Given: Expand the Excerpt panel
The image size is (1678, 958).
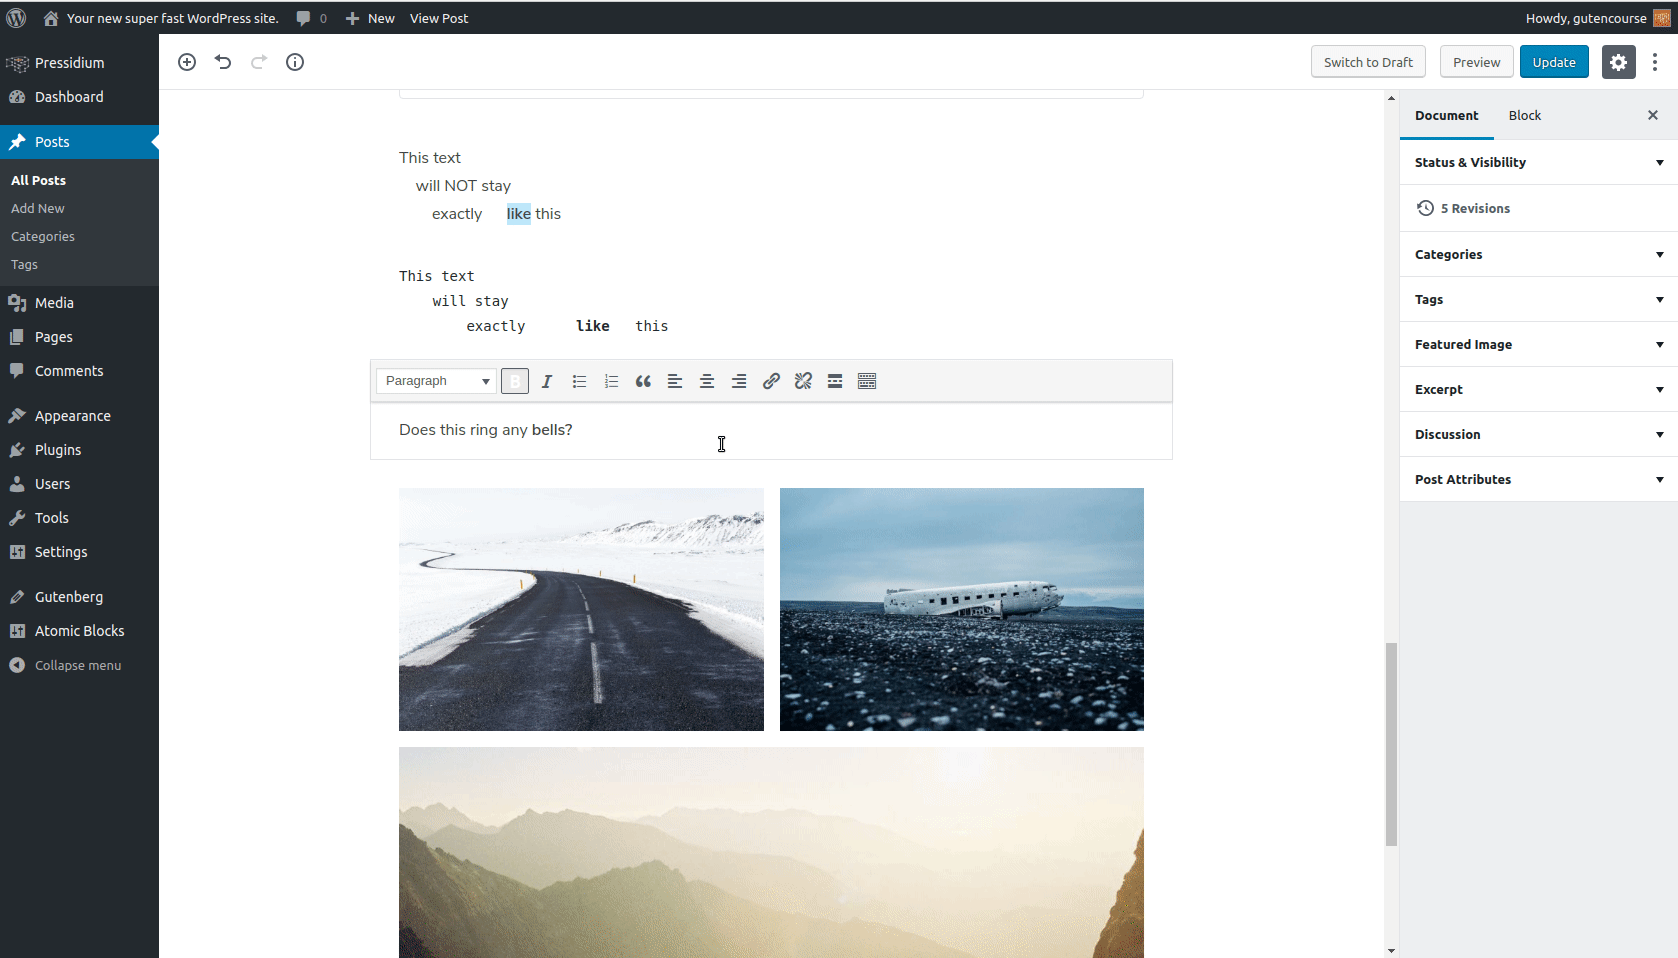Looking at the screenshot, I should 1538,389.
